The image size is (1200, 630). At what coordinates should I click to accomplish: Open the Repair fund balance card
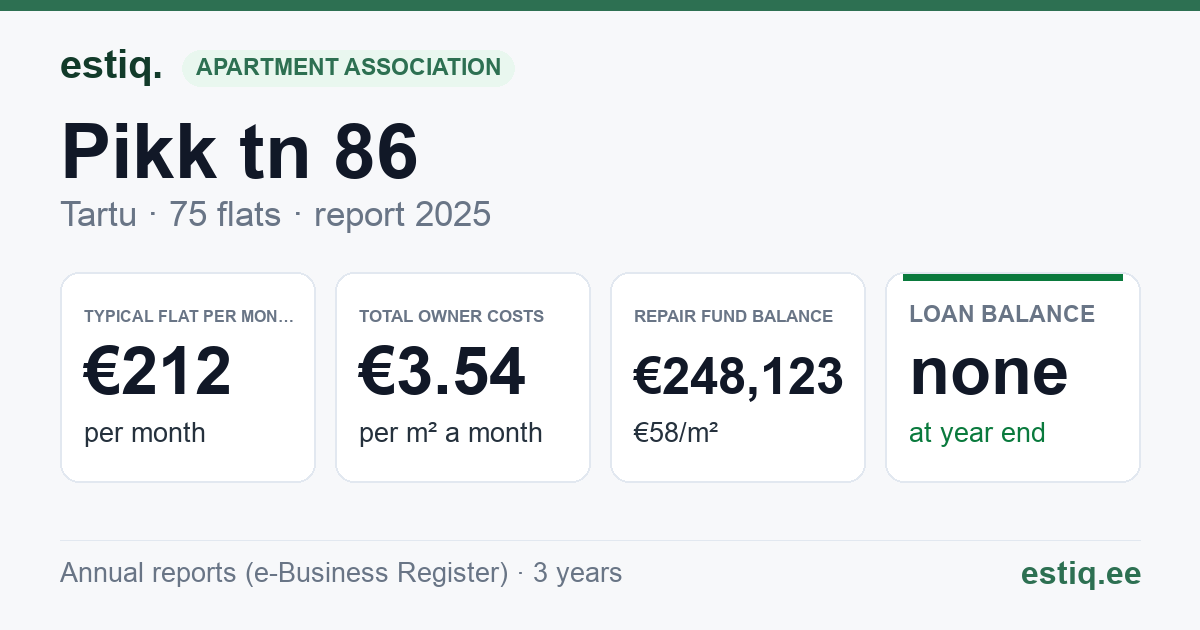pyautogui.click(x=738, y=377)
